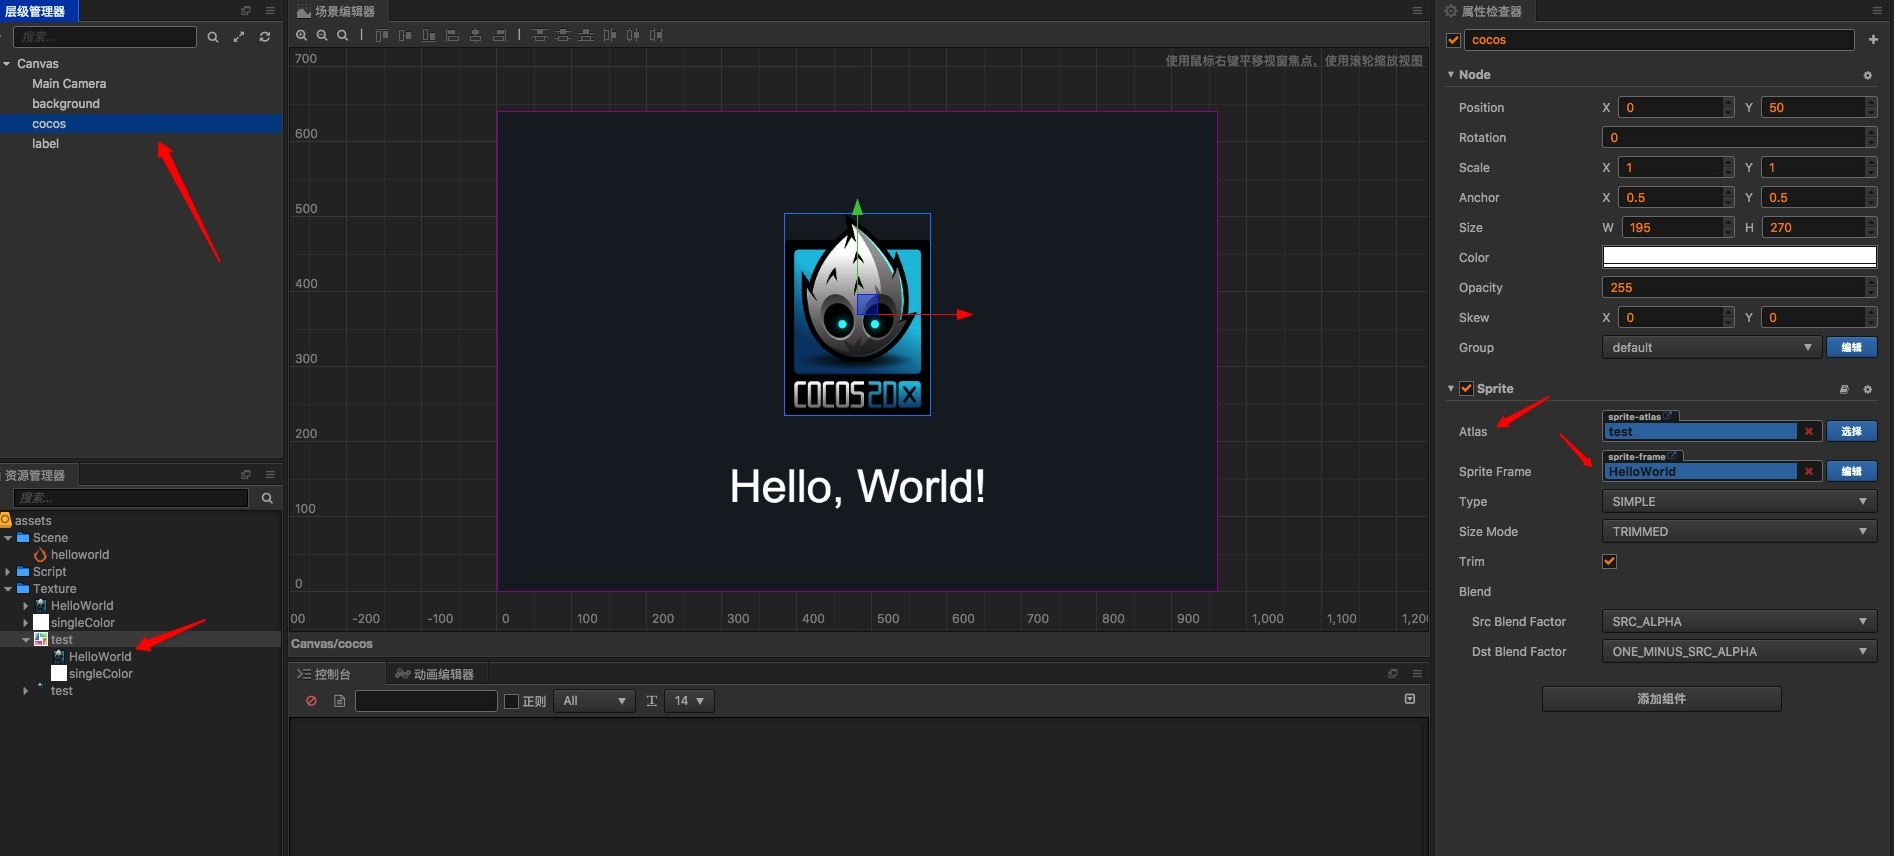Distribute selected nodes by bottom edges
The height and width of the screenshot is (856, 1894).
[x=586, y=35]
